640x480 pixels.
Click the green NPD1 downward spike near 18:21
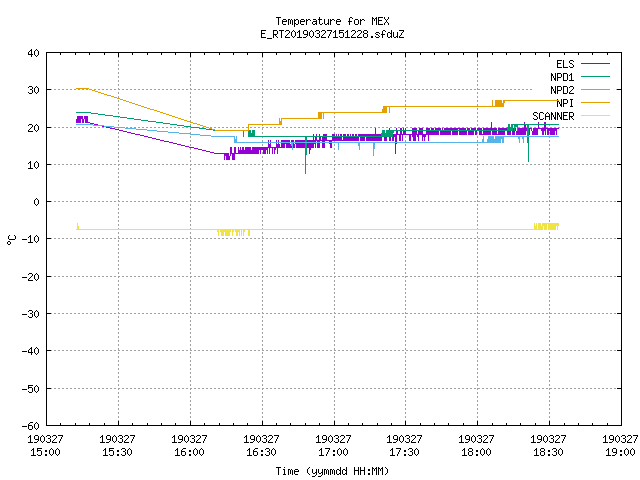pos(528,145)
